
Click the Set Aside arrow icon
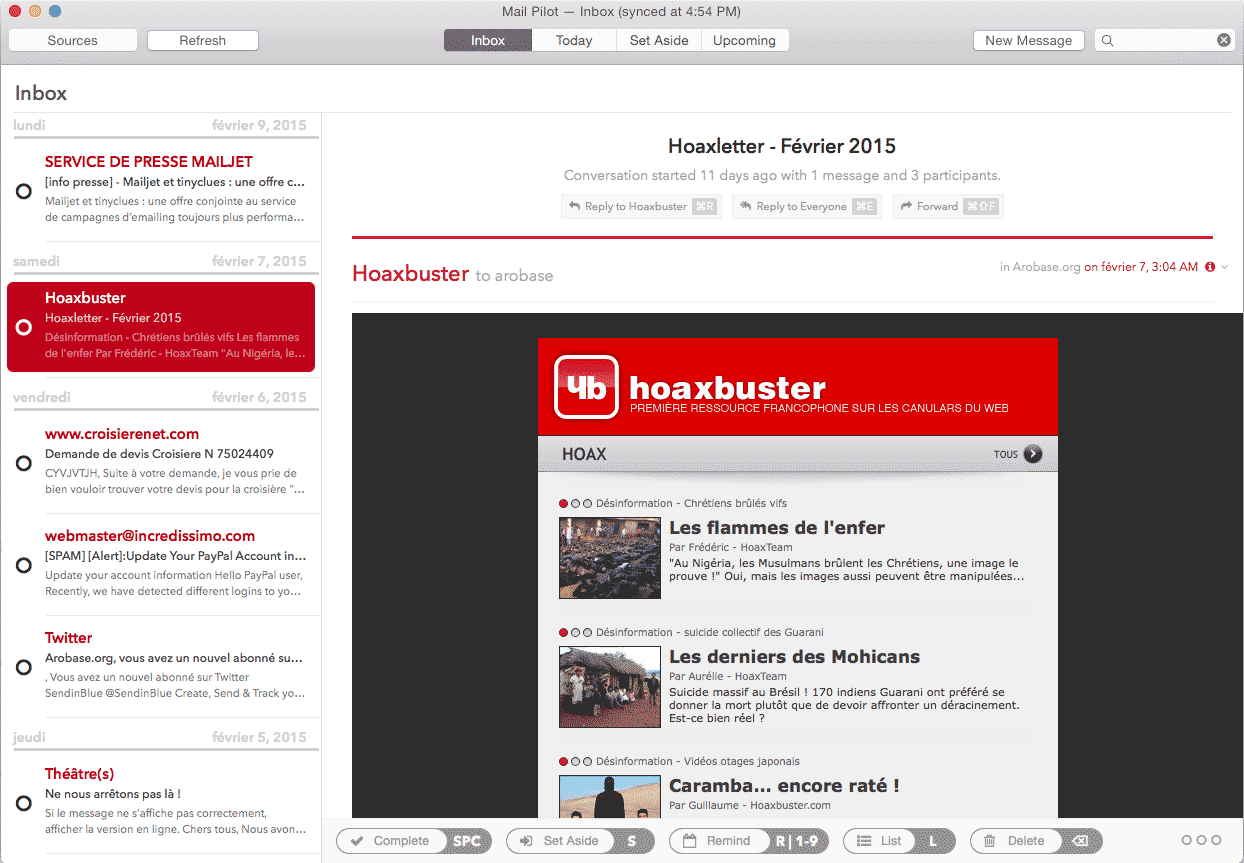[526, 841]
